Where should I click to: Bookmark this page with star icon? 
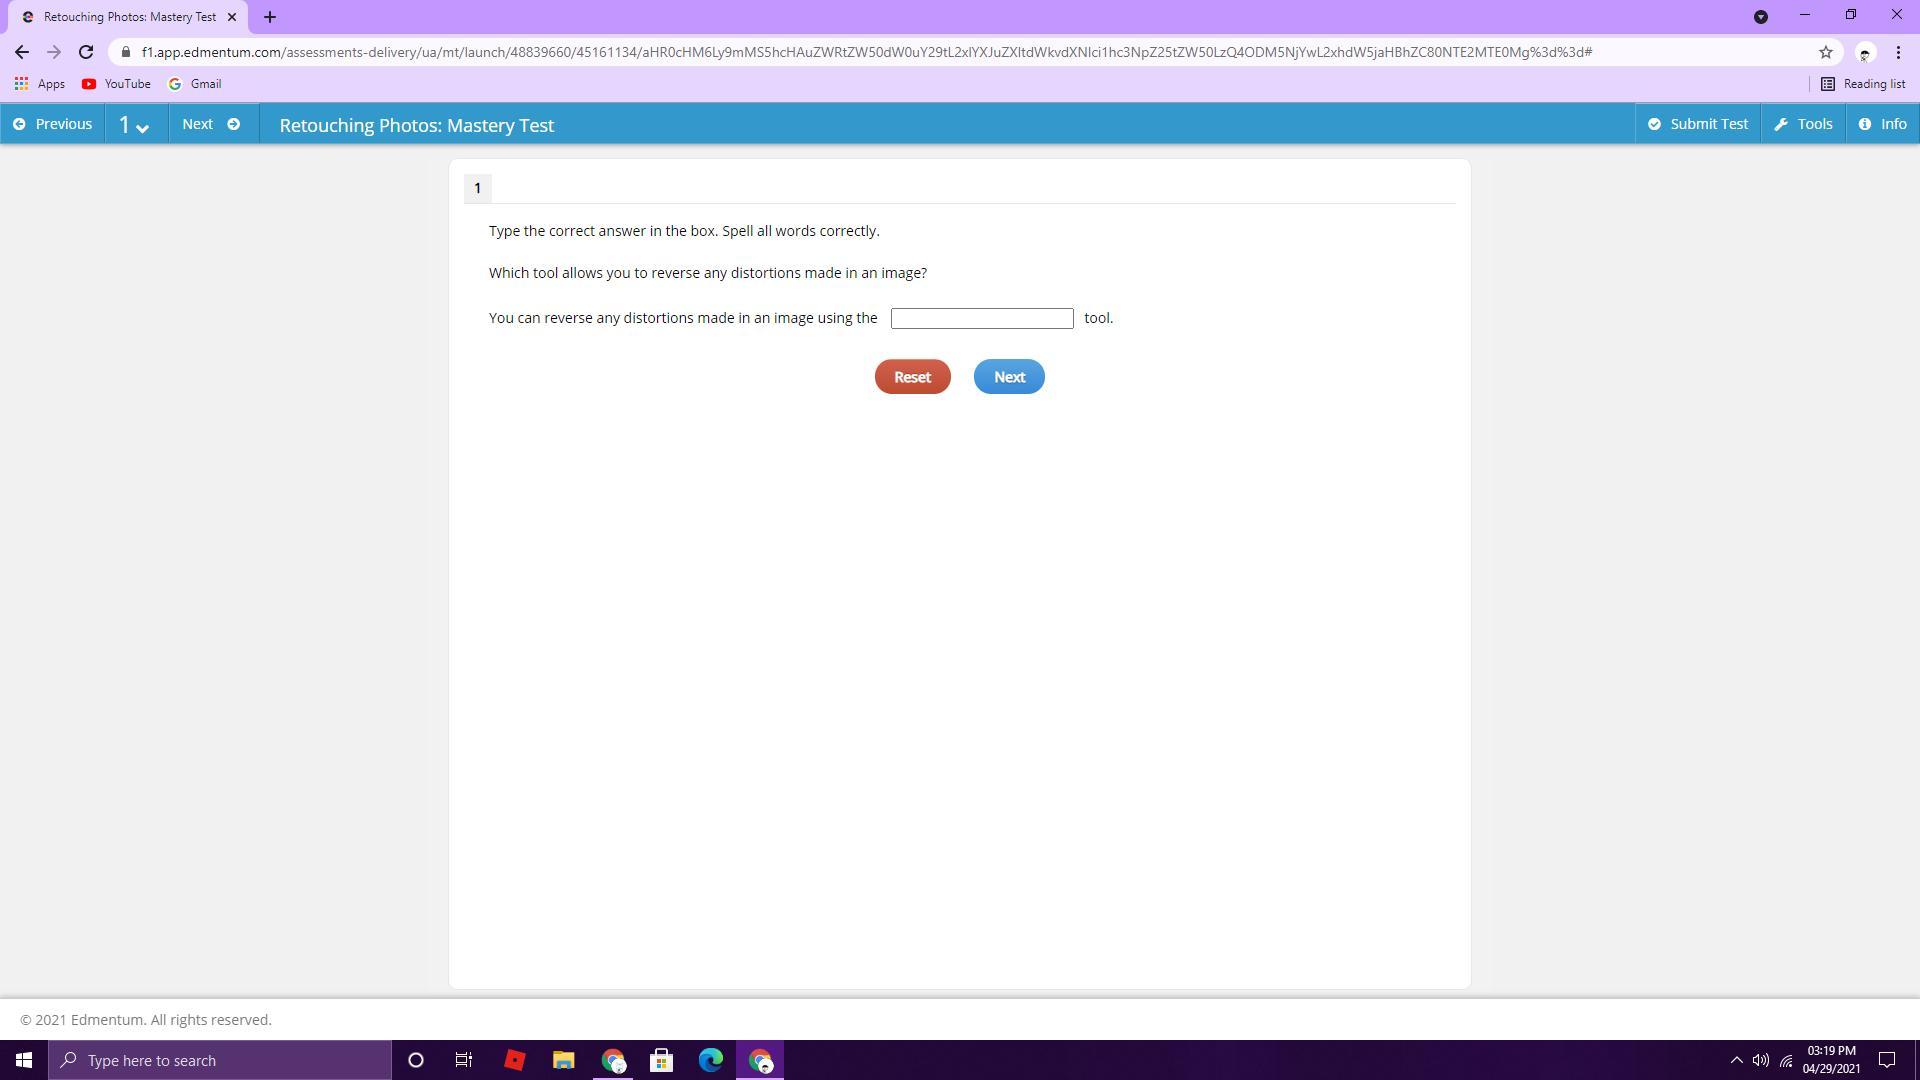coord(1825,52)
